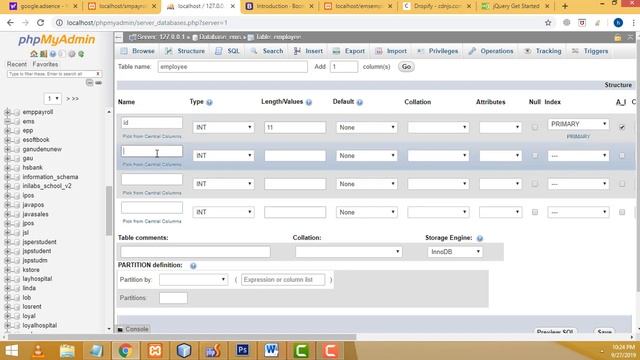This screenshot has width=640, height=360.
Task: Toggle A_I checkbox in fourth column row
Action: coord(622,212)
